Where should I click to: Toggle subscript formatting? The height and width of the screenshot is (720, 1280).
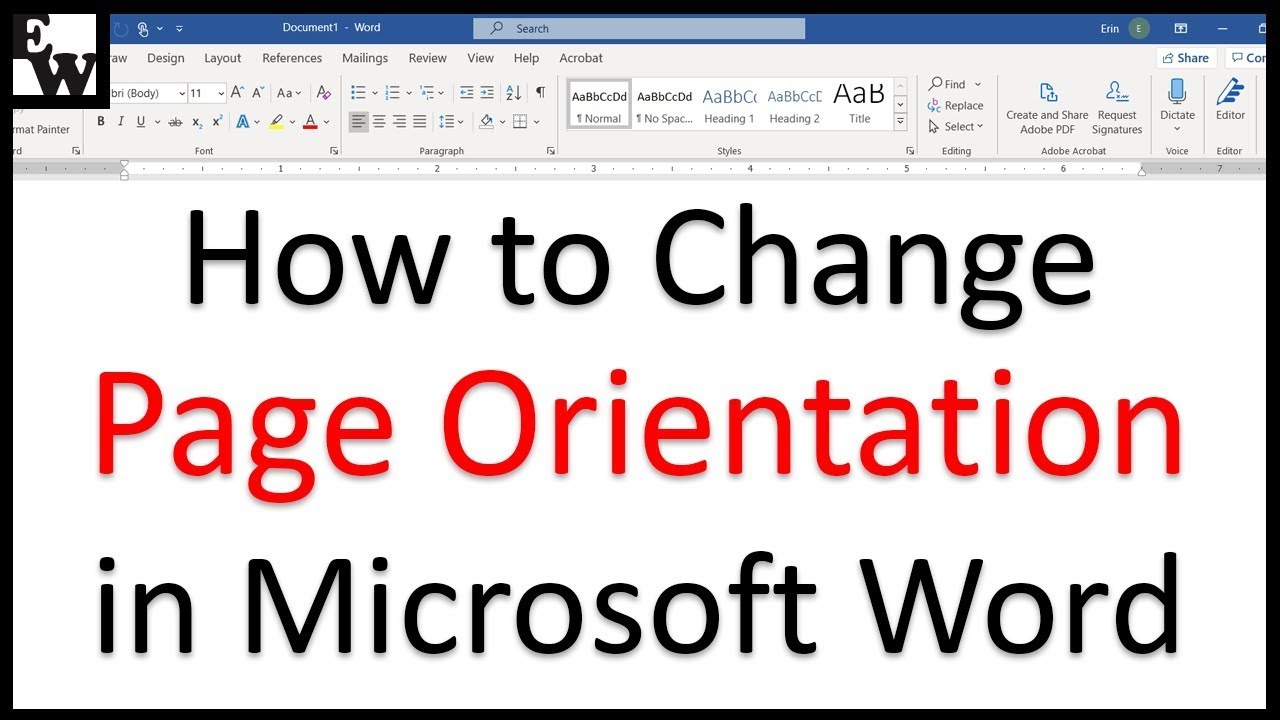[197, 122]
